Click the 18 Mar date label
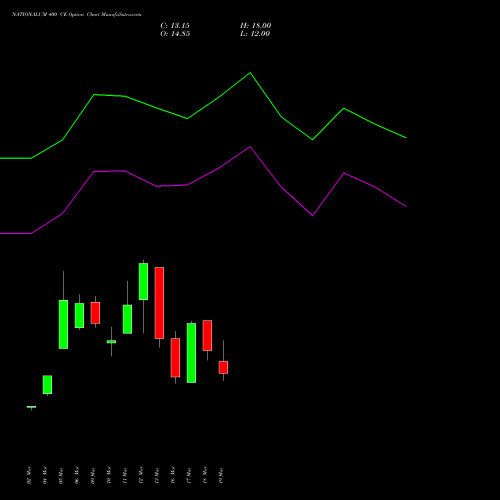This screenshot has height=500, width=500. pos(205,475)
